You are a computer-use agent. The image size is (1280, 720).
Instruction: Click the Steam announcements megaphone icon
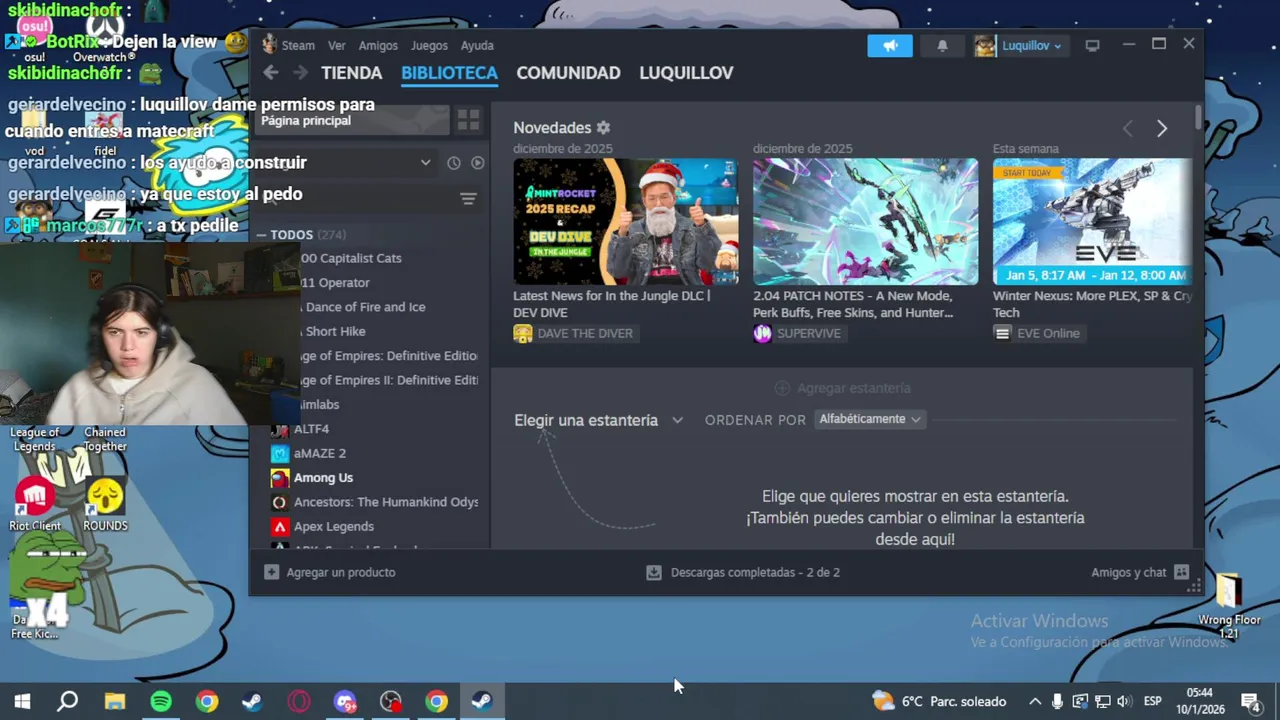click(890, 45)
